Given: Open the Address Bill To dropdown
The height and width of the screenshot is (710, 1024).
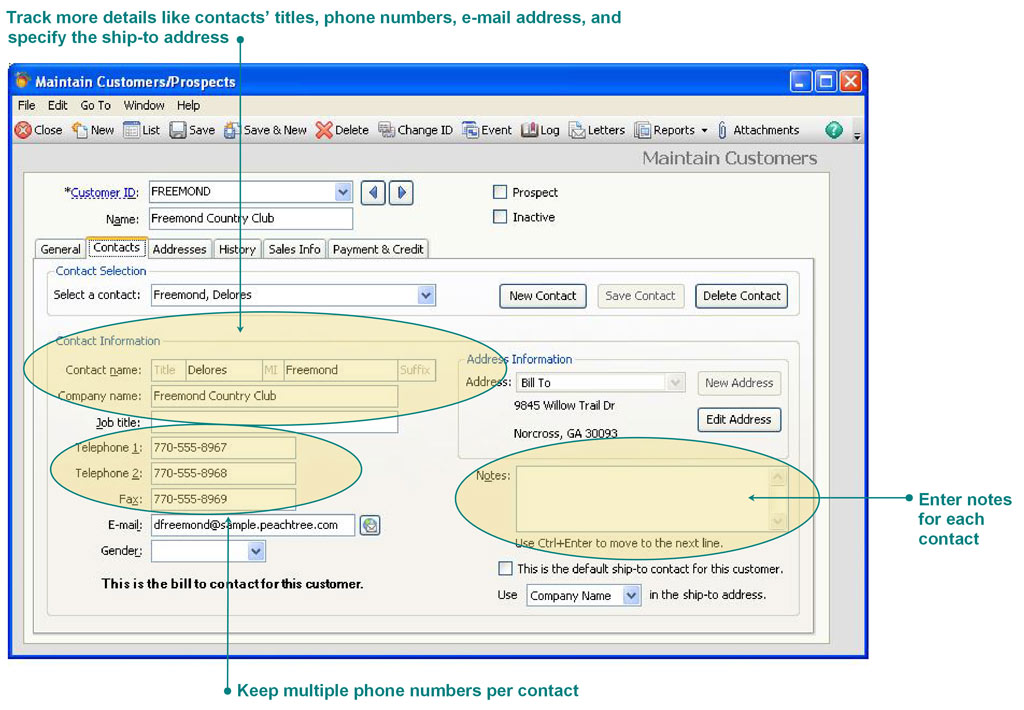Looking at the screenshot, I should pyautogui.click(x=675, y=383).
